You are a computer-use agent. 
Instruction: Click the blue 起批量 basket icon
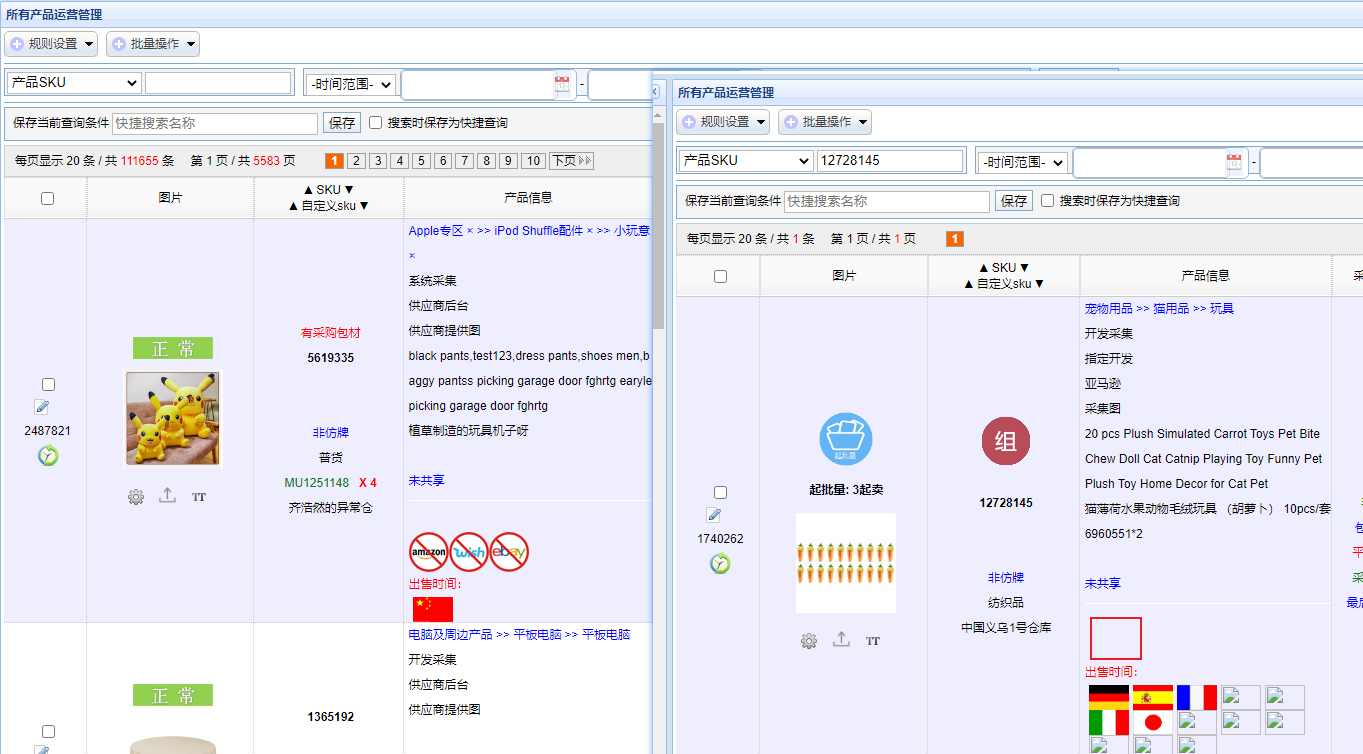846,440
